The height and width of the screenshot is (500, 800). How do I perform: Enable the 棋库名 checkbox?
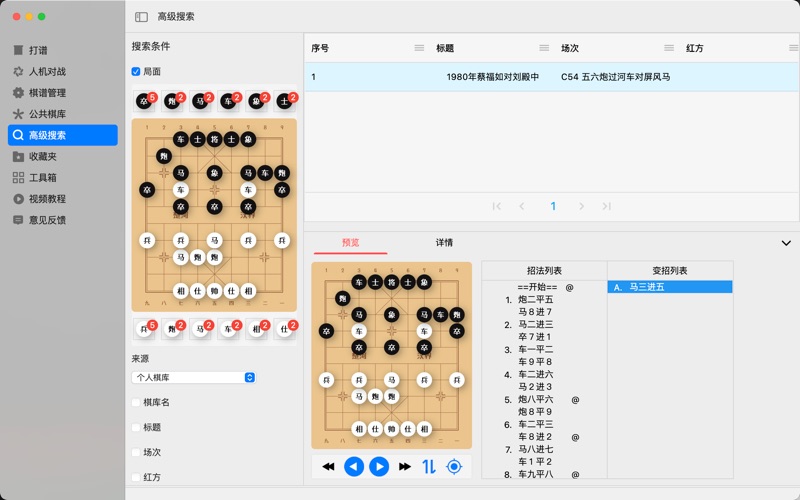point(136,403)
